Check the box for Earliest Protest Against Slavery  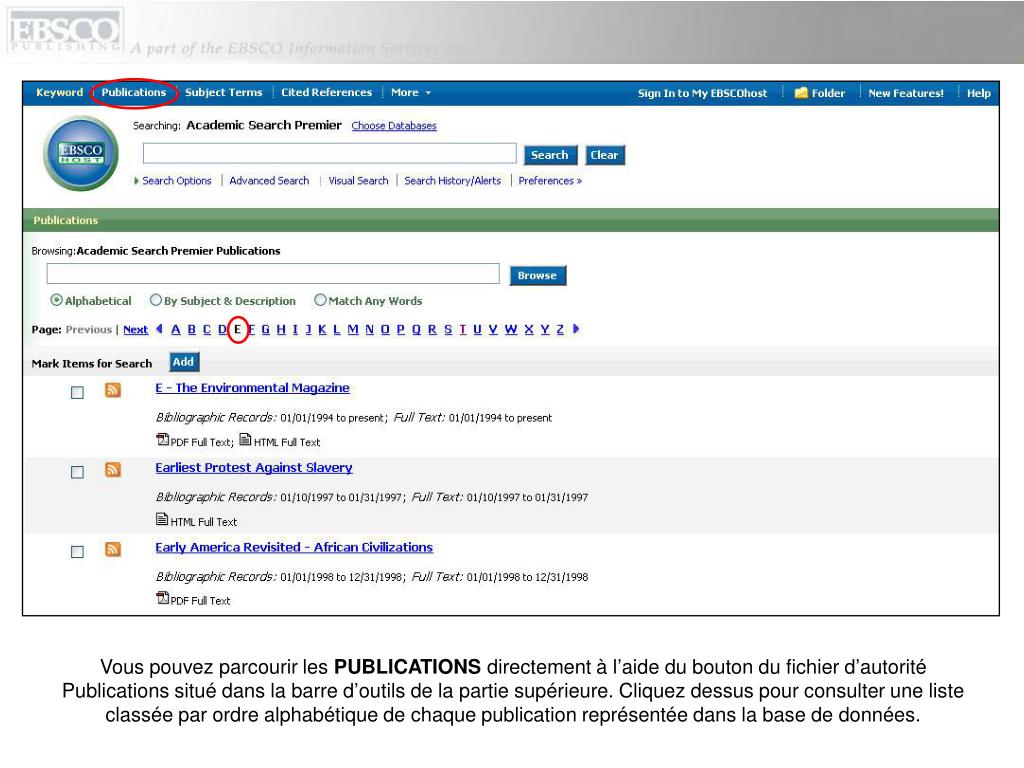click(77, 472)
